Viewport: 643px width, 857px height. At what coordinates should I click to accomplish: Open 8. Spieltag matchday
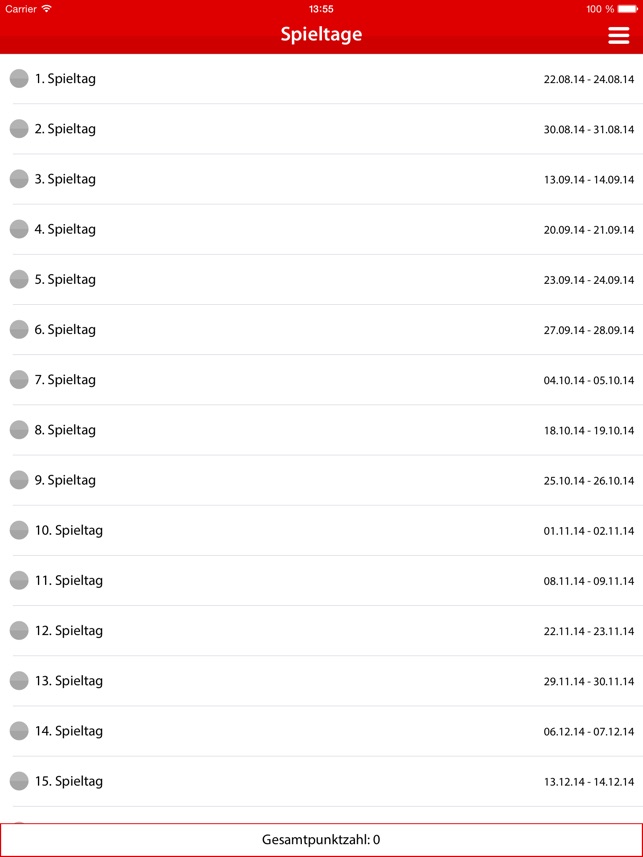(322, 430)
